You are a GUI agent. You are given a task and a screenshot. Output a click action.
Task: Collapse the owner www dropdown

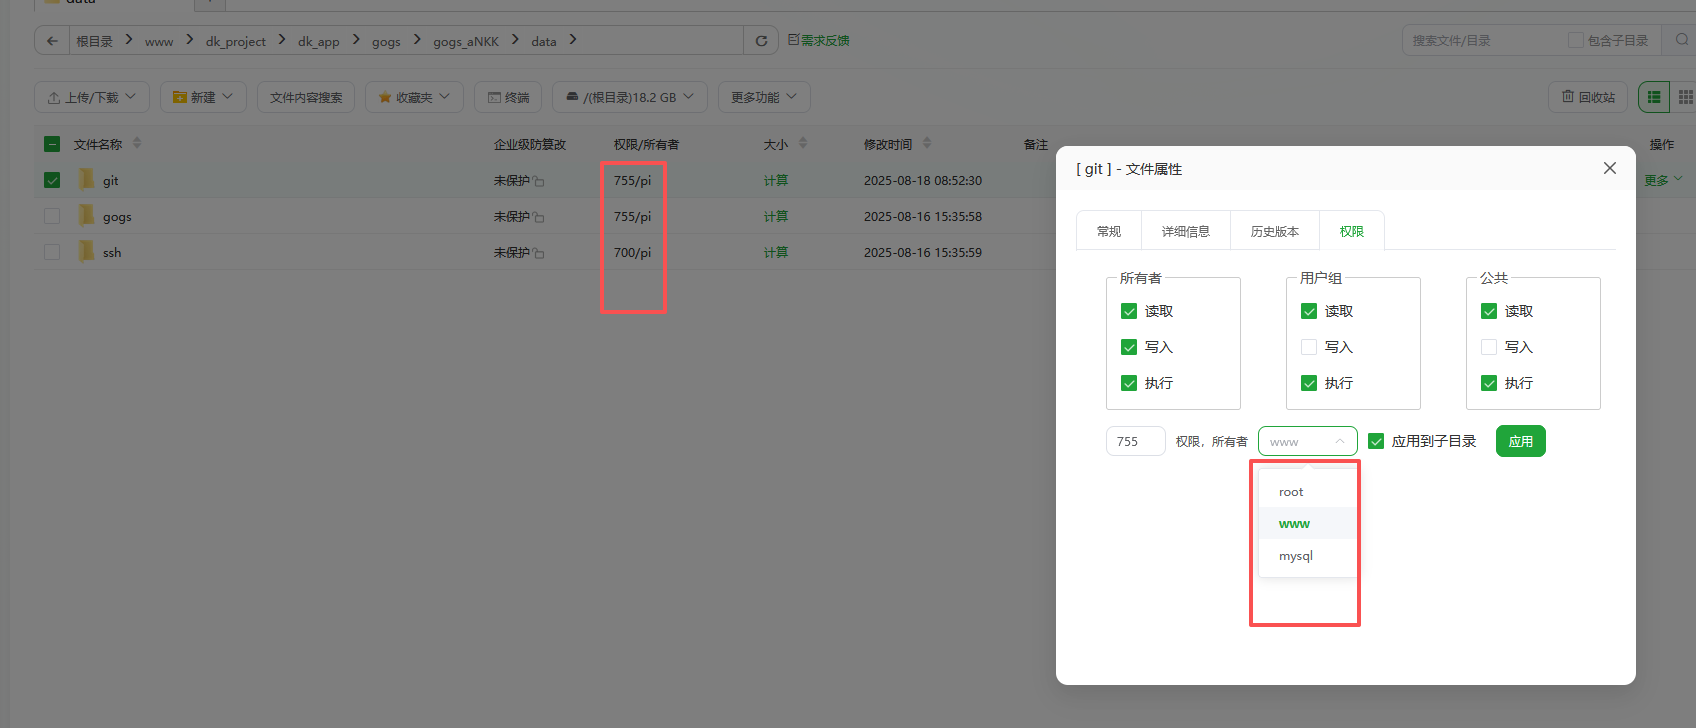coord(1308,441)
